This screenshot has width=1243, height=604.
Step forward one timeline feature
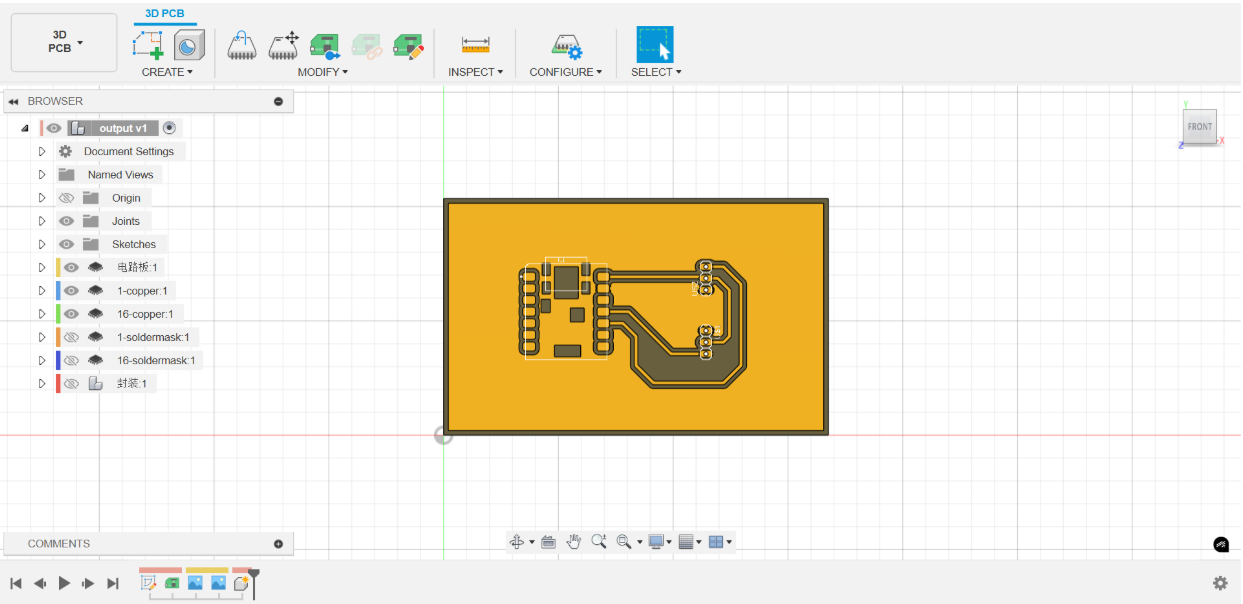[89, 583]
